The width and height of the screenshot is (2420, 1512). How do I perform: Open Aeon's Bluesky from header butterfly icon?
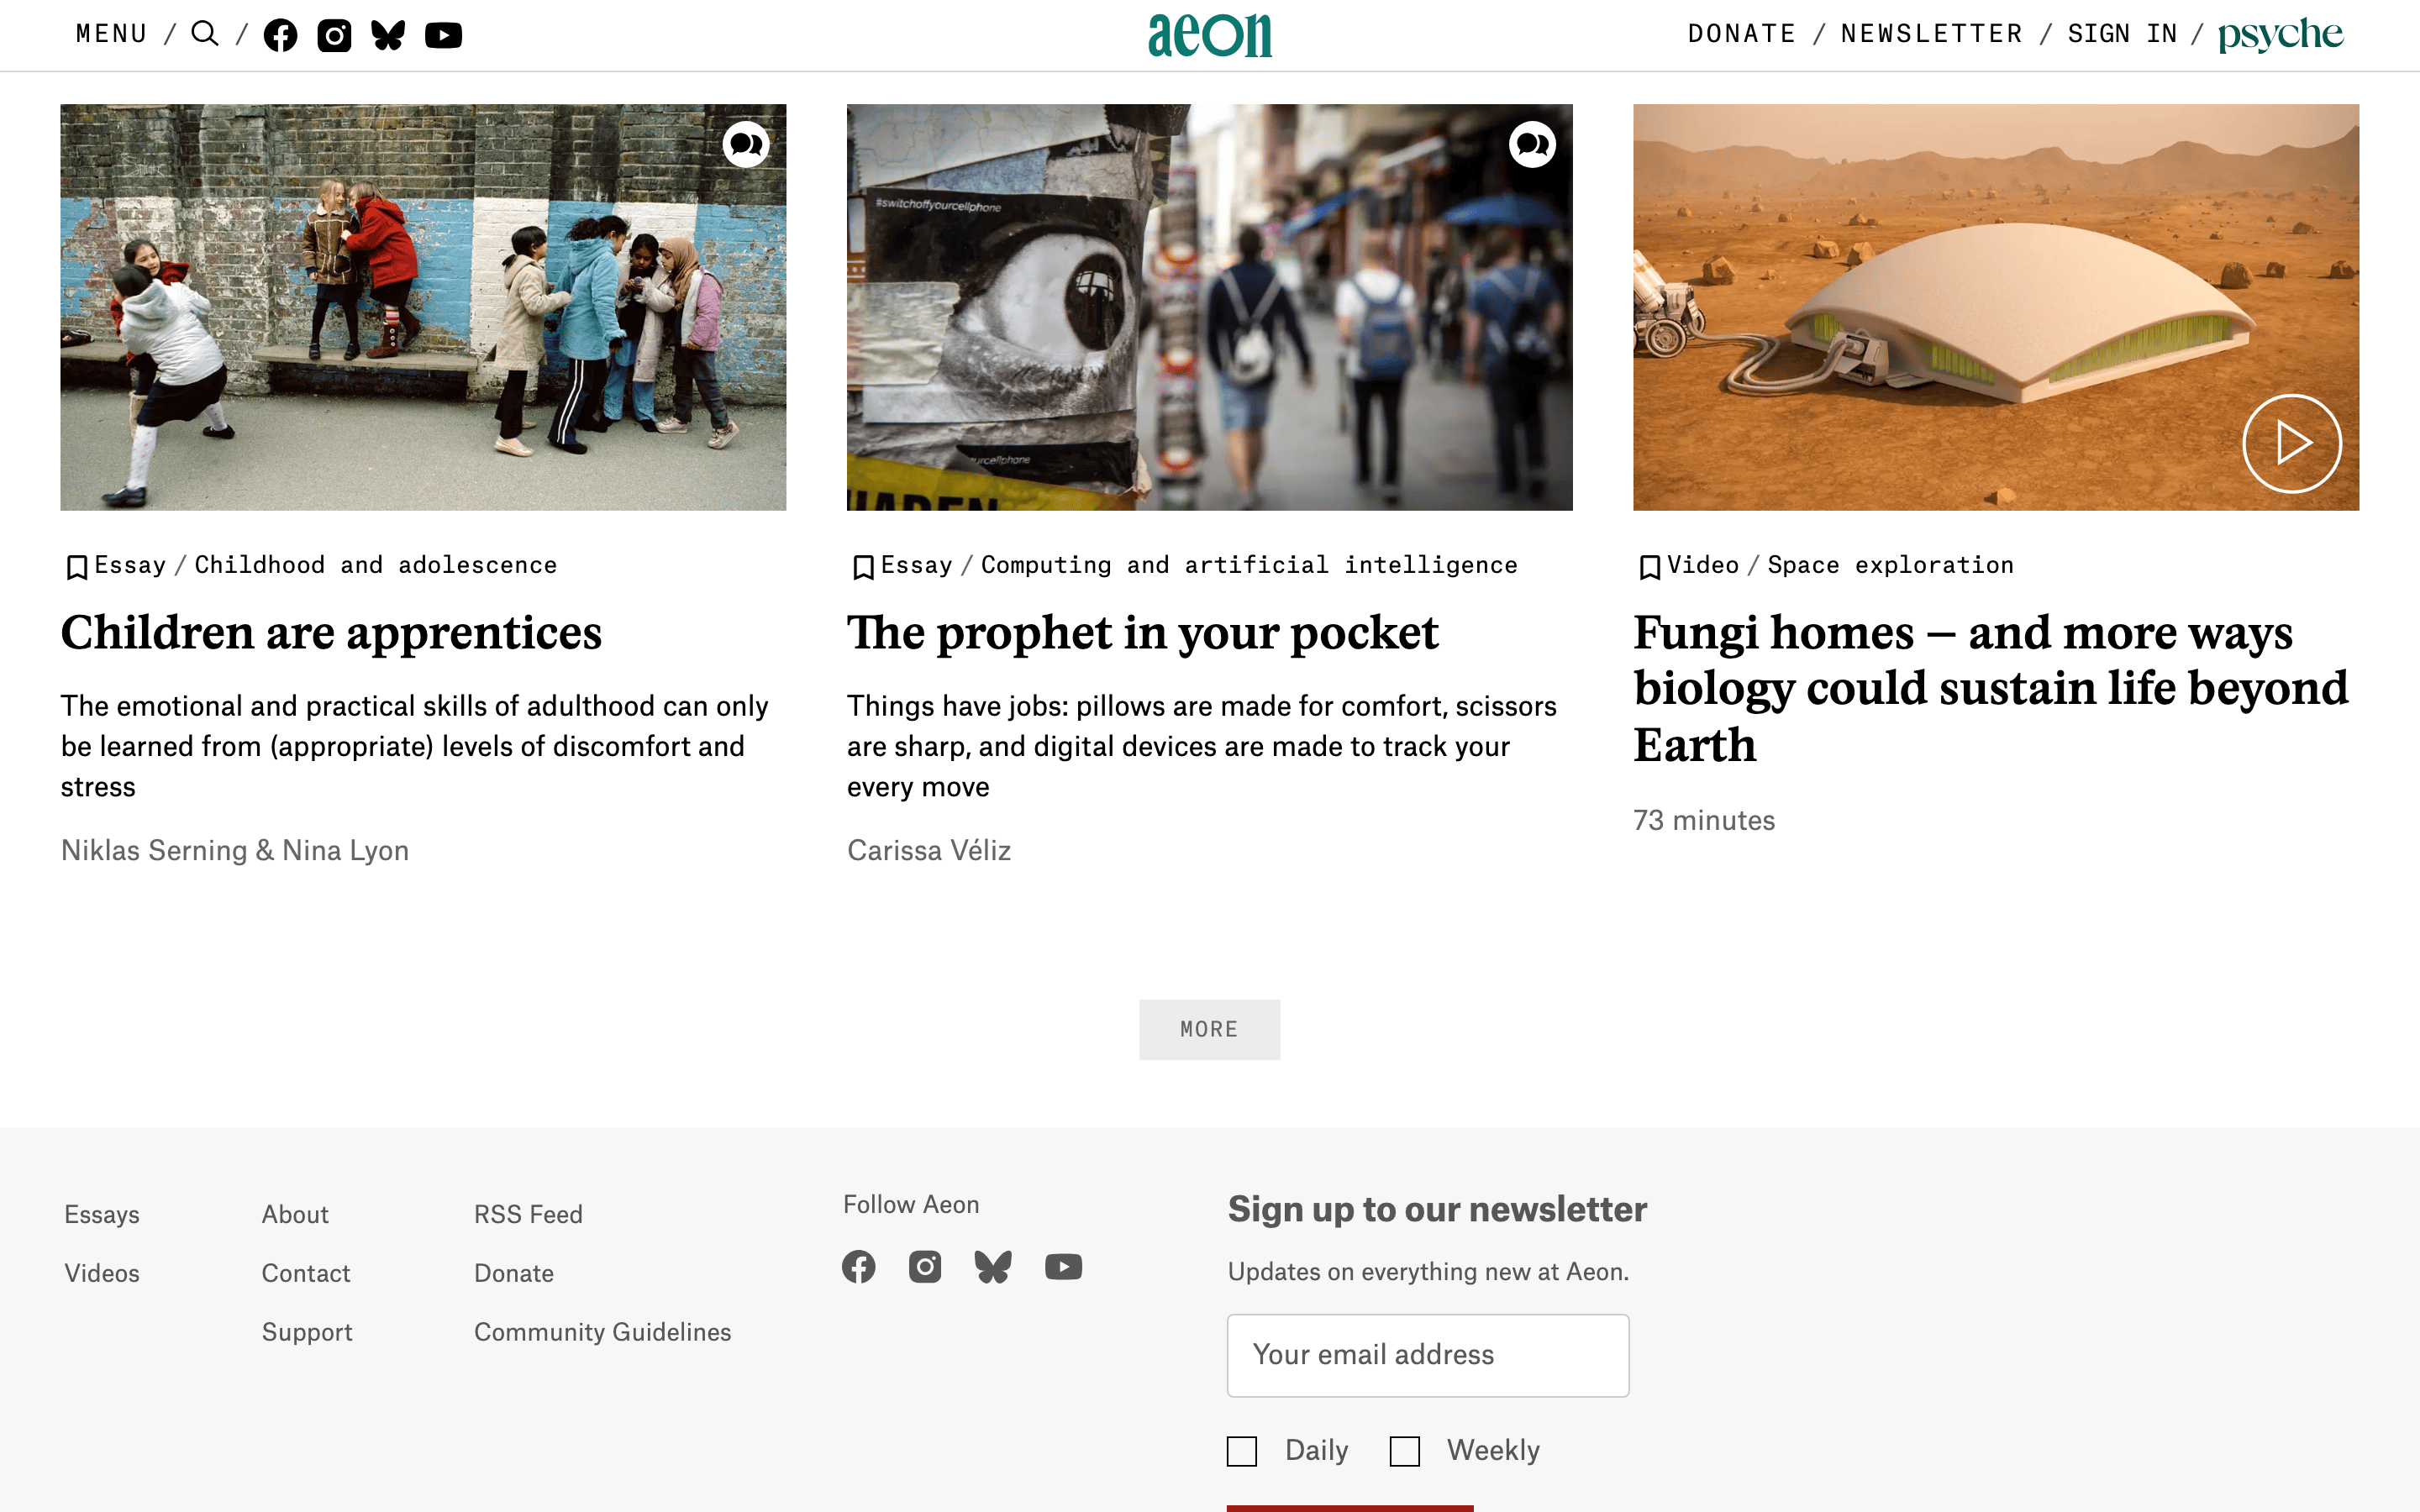tap(388, 35)
